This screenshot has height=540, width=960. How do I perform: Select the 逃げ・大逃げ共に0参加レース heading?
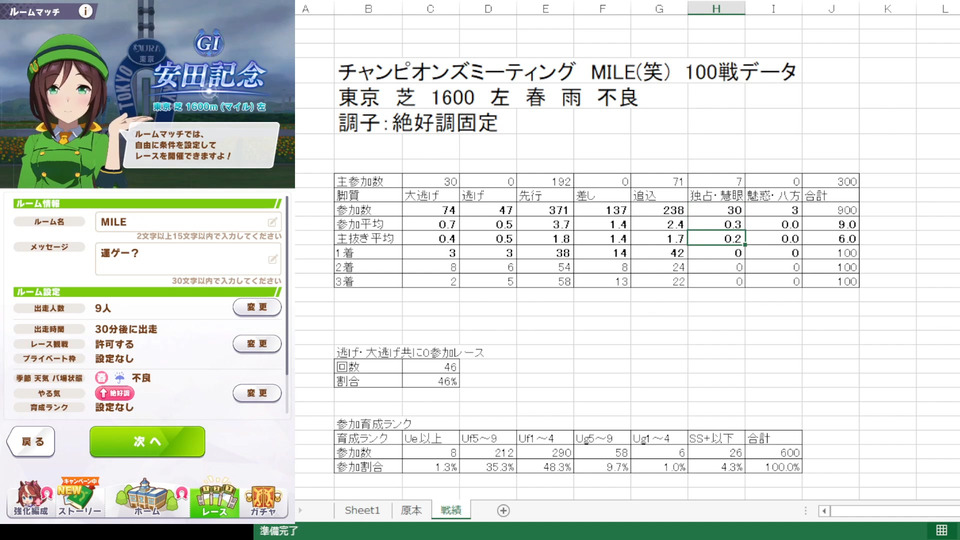point(410,353)
